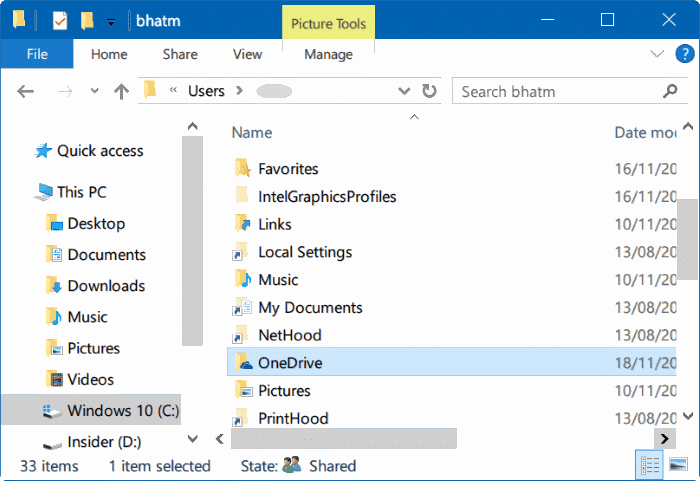
Task: Open Videos in the navigation pane
Action: click(x=90, y=380)
